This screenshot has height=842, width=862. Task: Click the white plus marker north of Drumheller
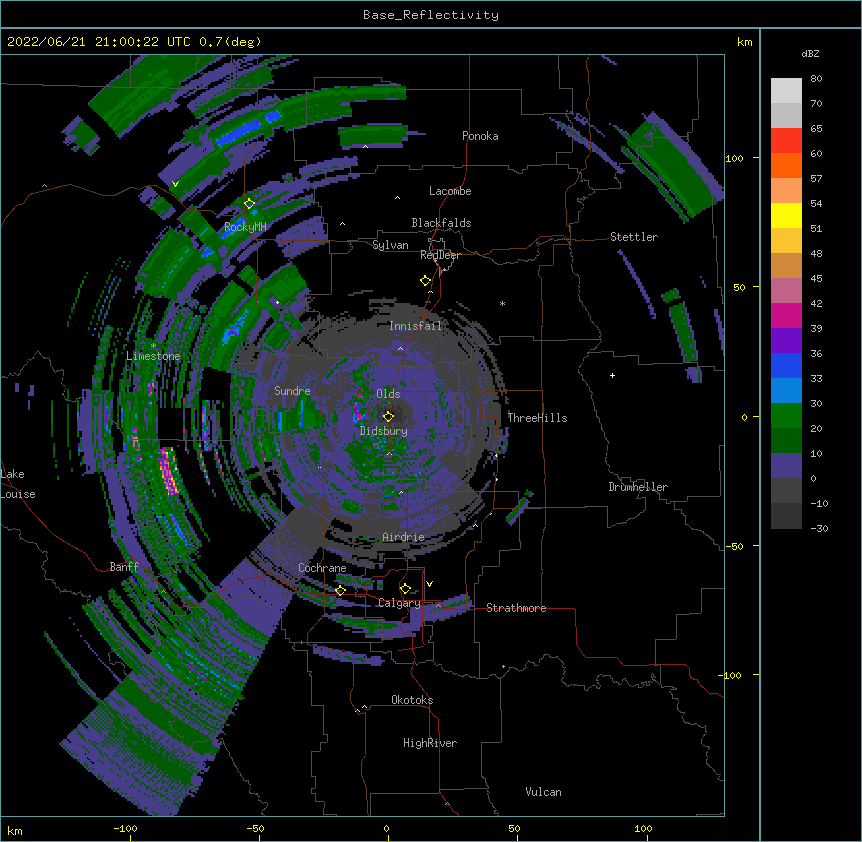(612, 375)
